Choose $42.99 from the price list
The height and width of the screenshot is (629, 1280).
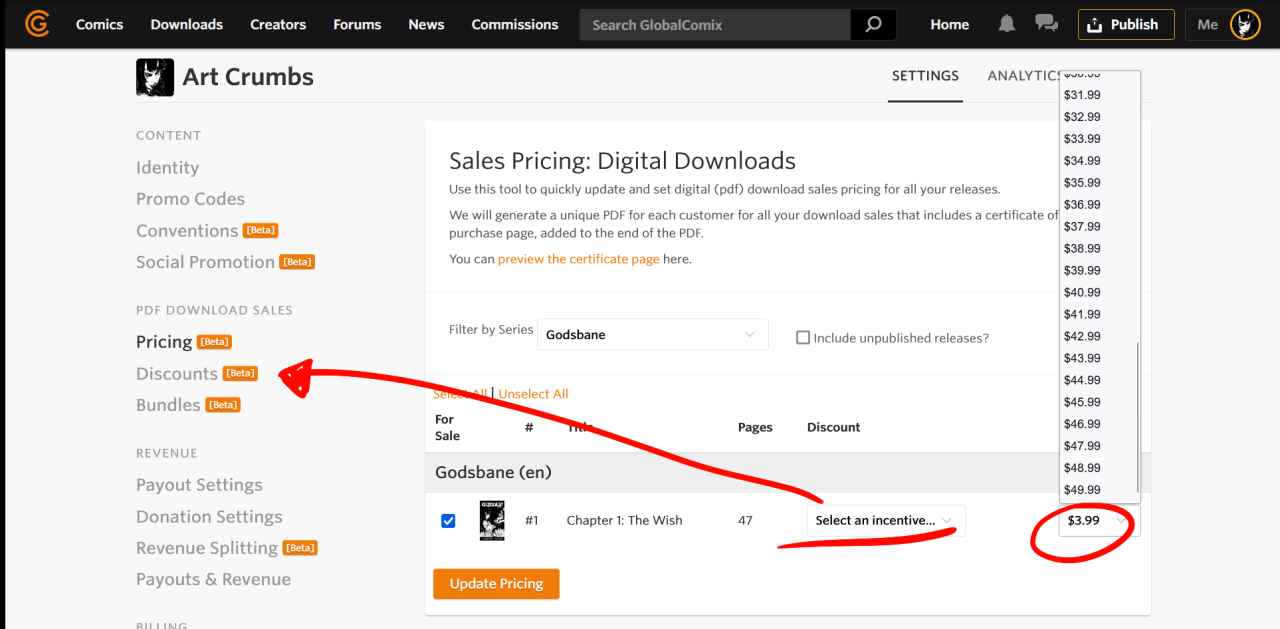(1082, 337)
